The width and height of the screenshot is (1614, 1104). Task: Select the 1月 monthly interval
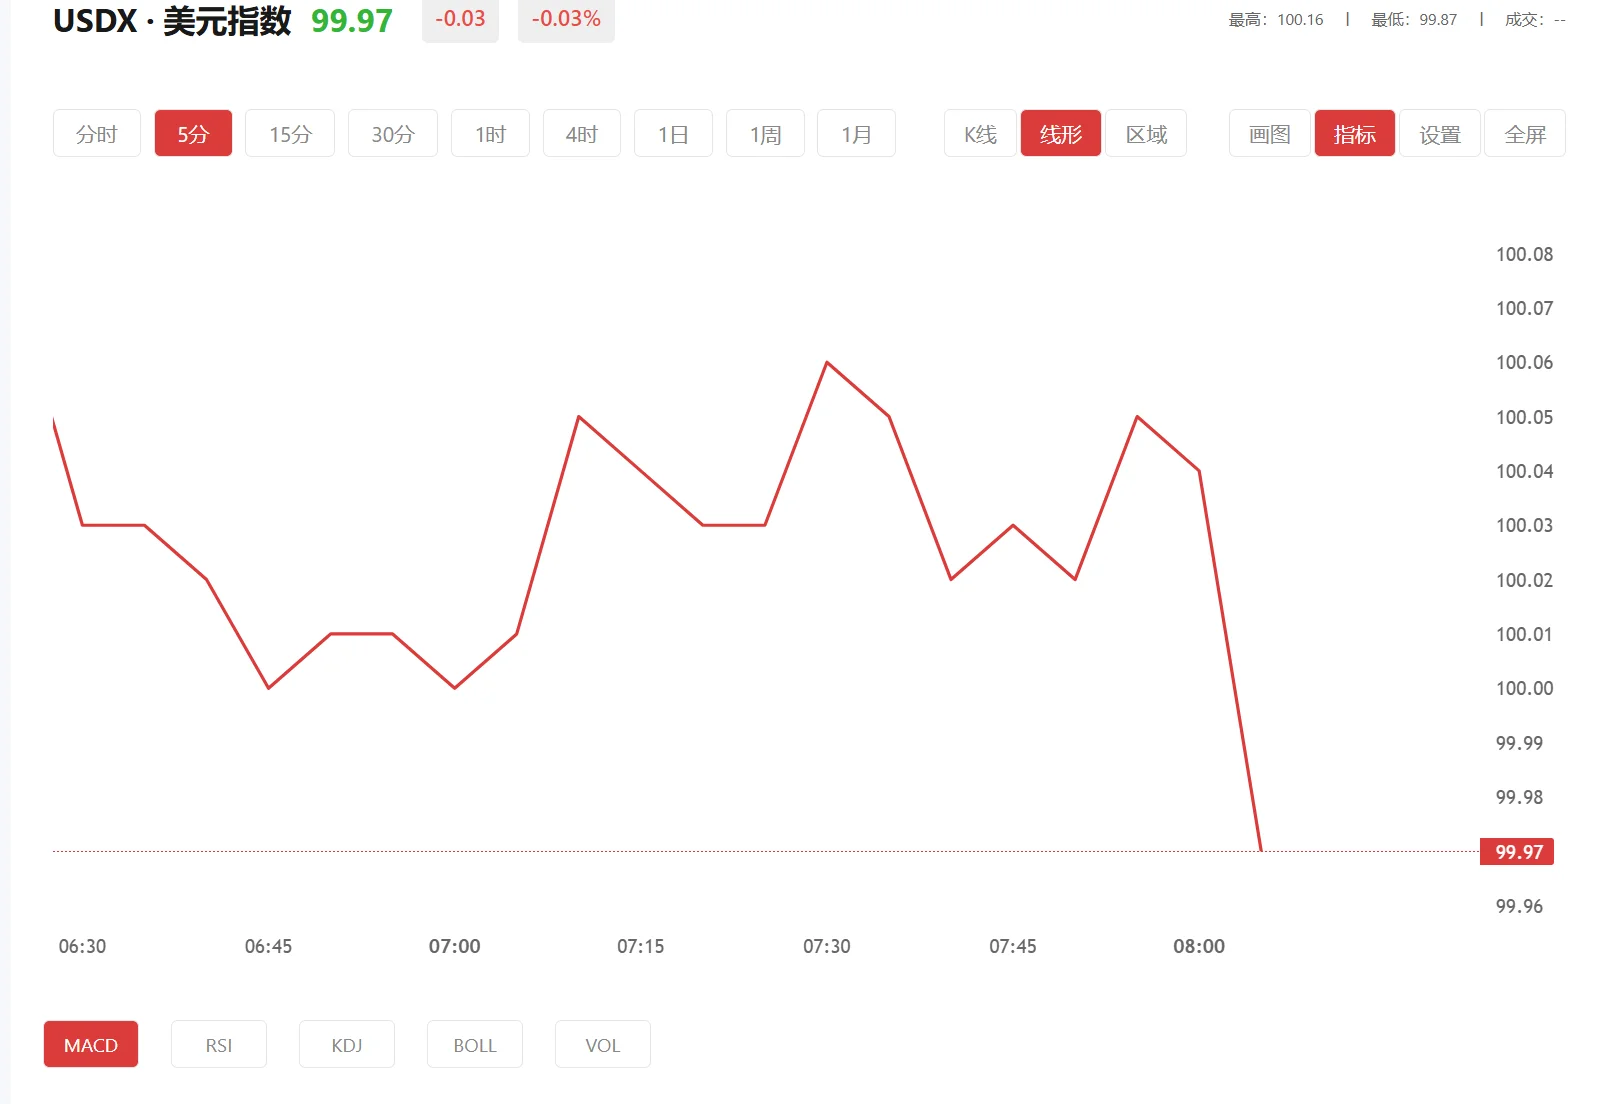tap(856, 134)
